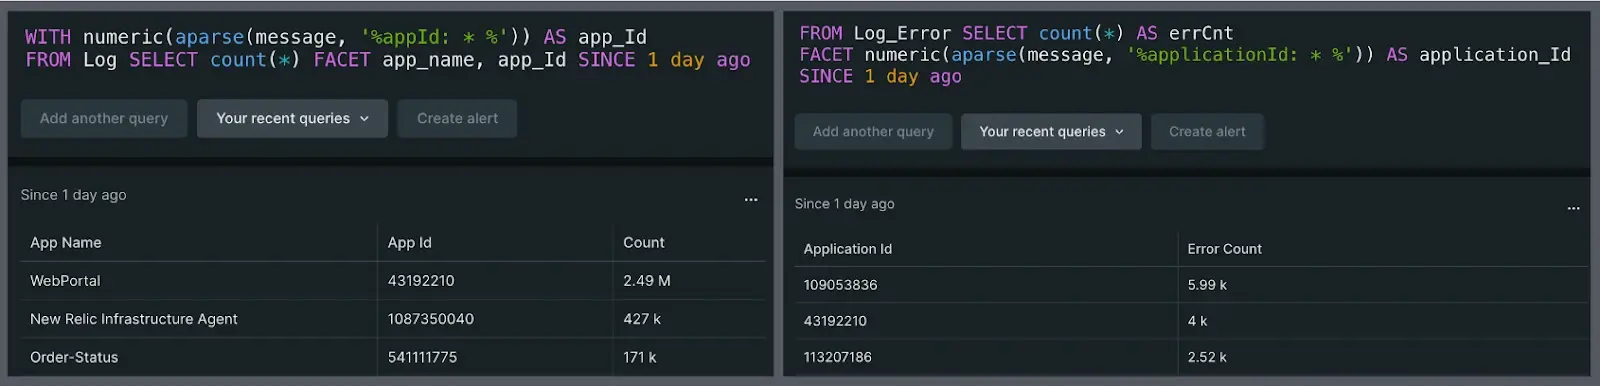This screenshot has width=1600, height=386.
Task: Click the left 'Add another query' button
Action: [104, 118]
